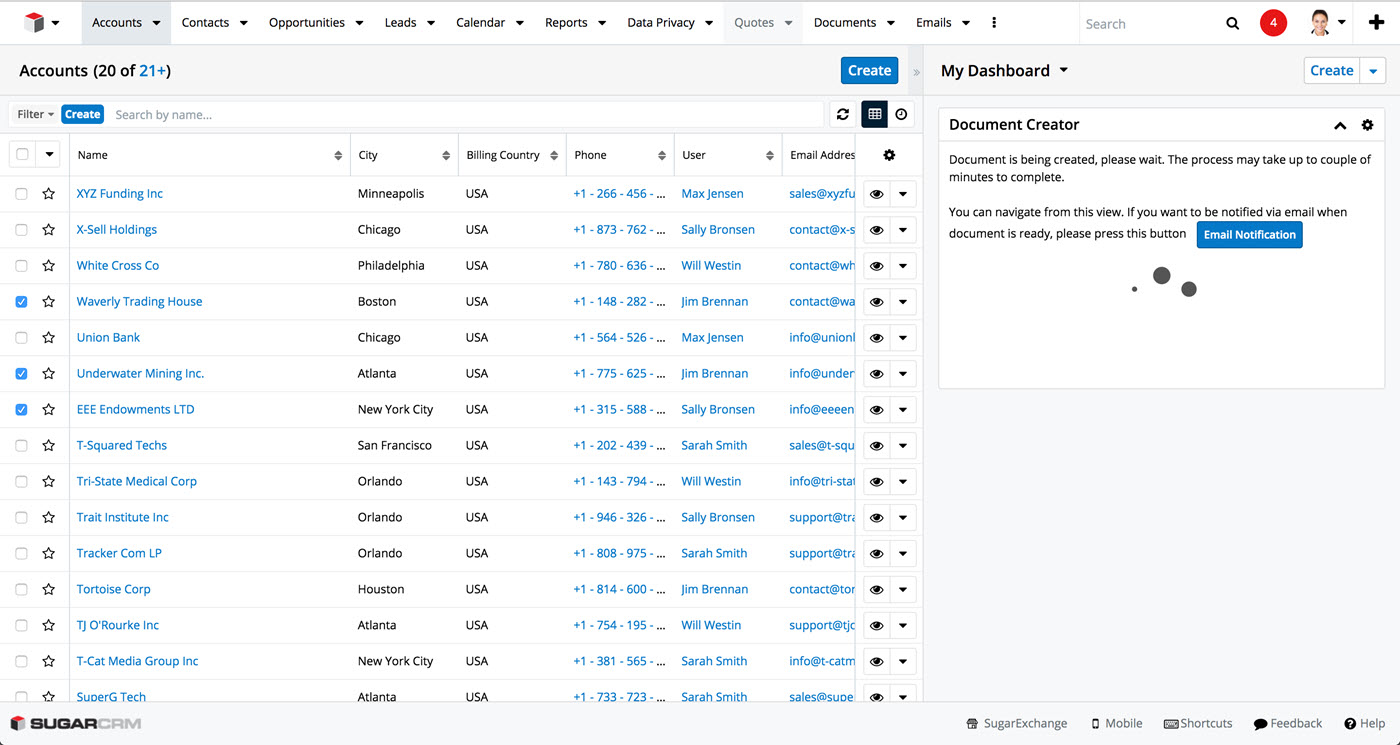Collapse the dashboard side panel arrow
The height and width of the screenshot is (745, 1400).
click(x=916, y=72)
